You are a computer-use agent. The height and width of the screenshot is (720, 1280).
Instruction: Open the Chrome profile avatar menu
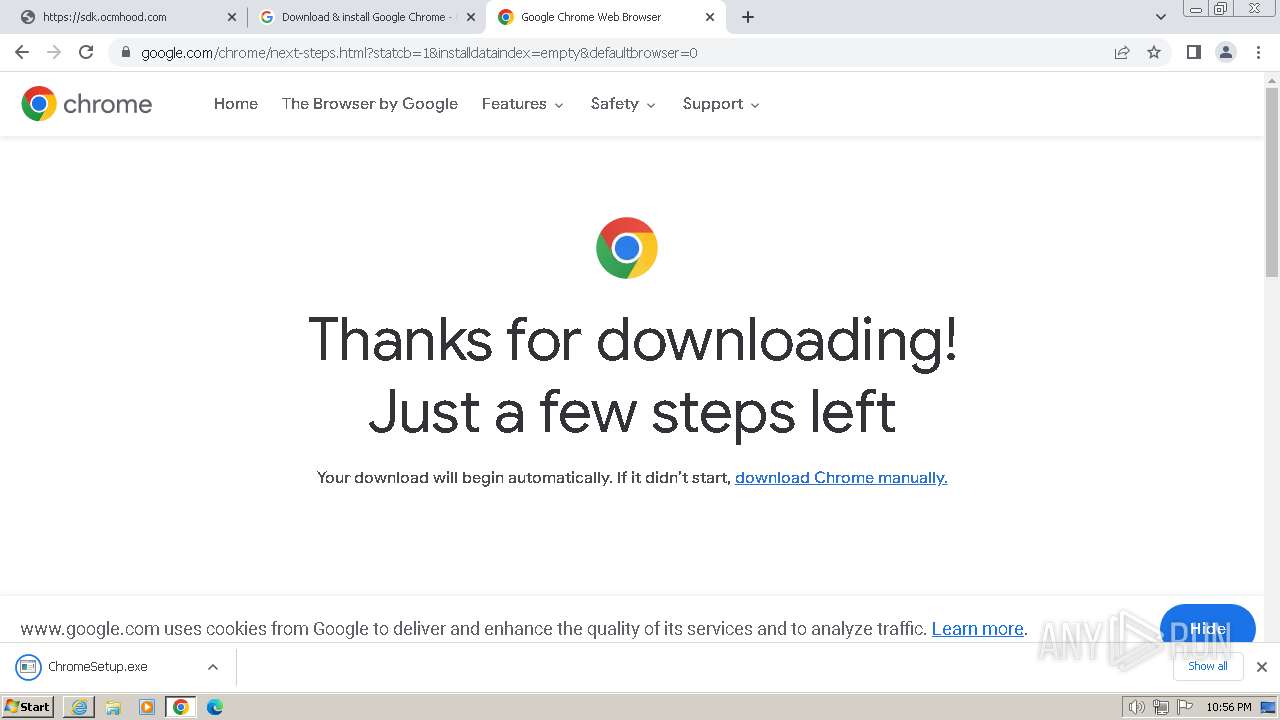1226,52
